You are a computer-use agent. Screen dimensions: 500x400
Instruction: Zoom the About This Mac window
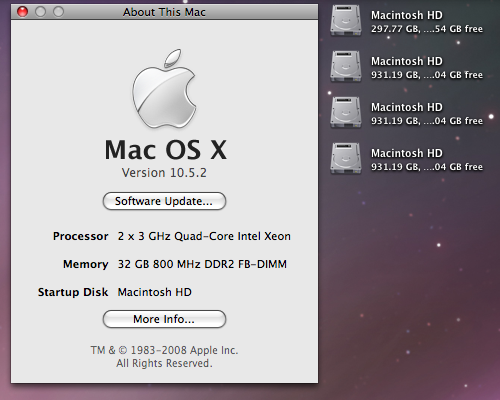click(59, 12)
